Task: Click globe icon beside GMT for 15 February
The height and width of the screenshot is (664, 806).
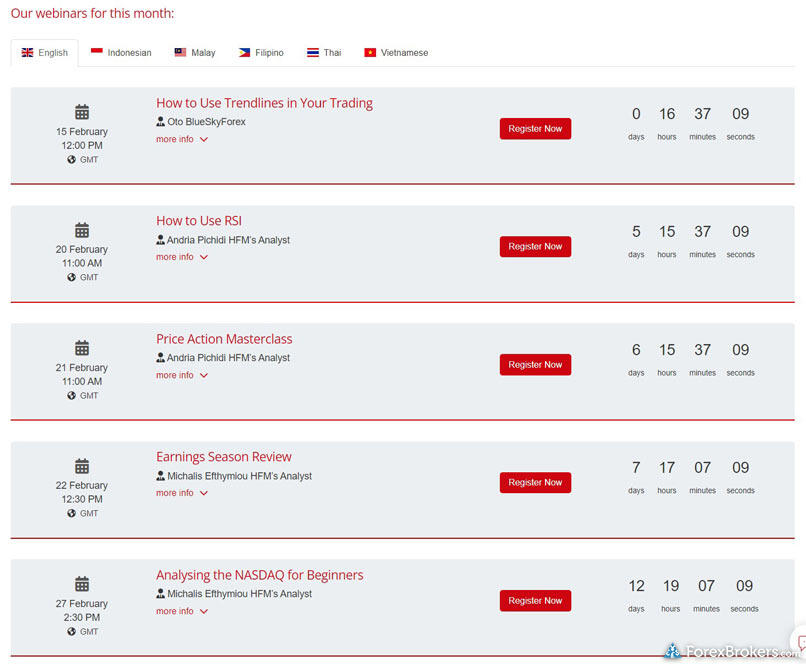Action: click(71, 159)
